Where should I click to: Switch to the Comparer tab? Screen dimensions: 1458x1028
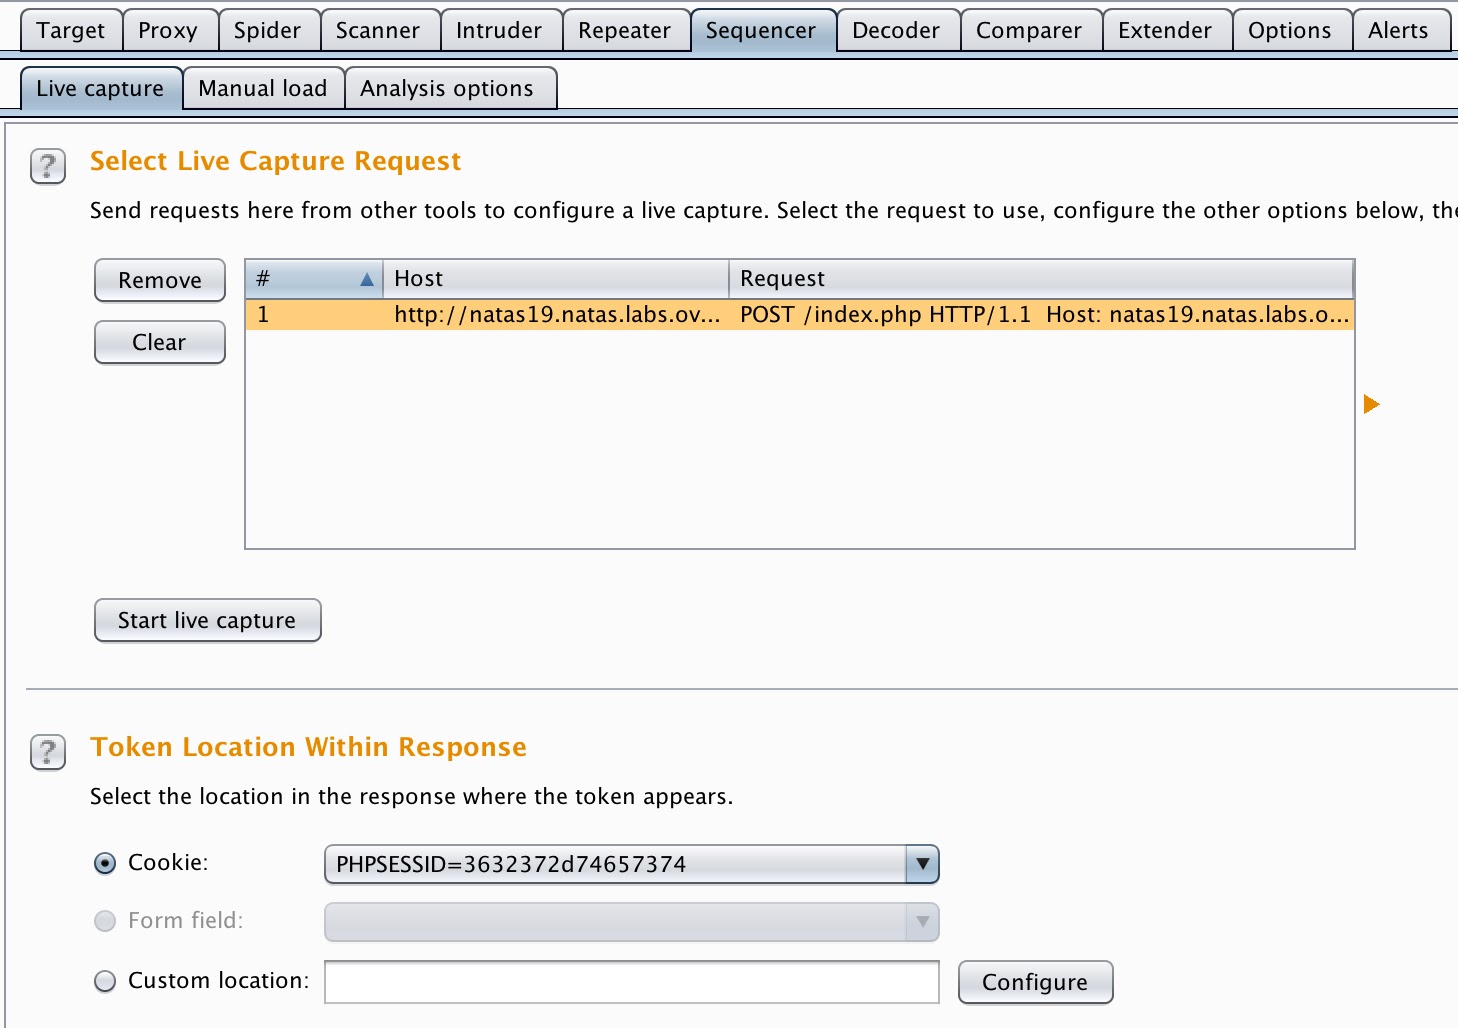point(1031,30)
